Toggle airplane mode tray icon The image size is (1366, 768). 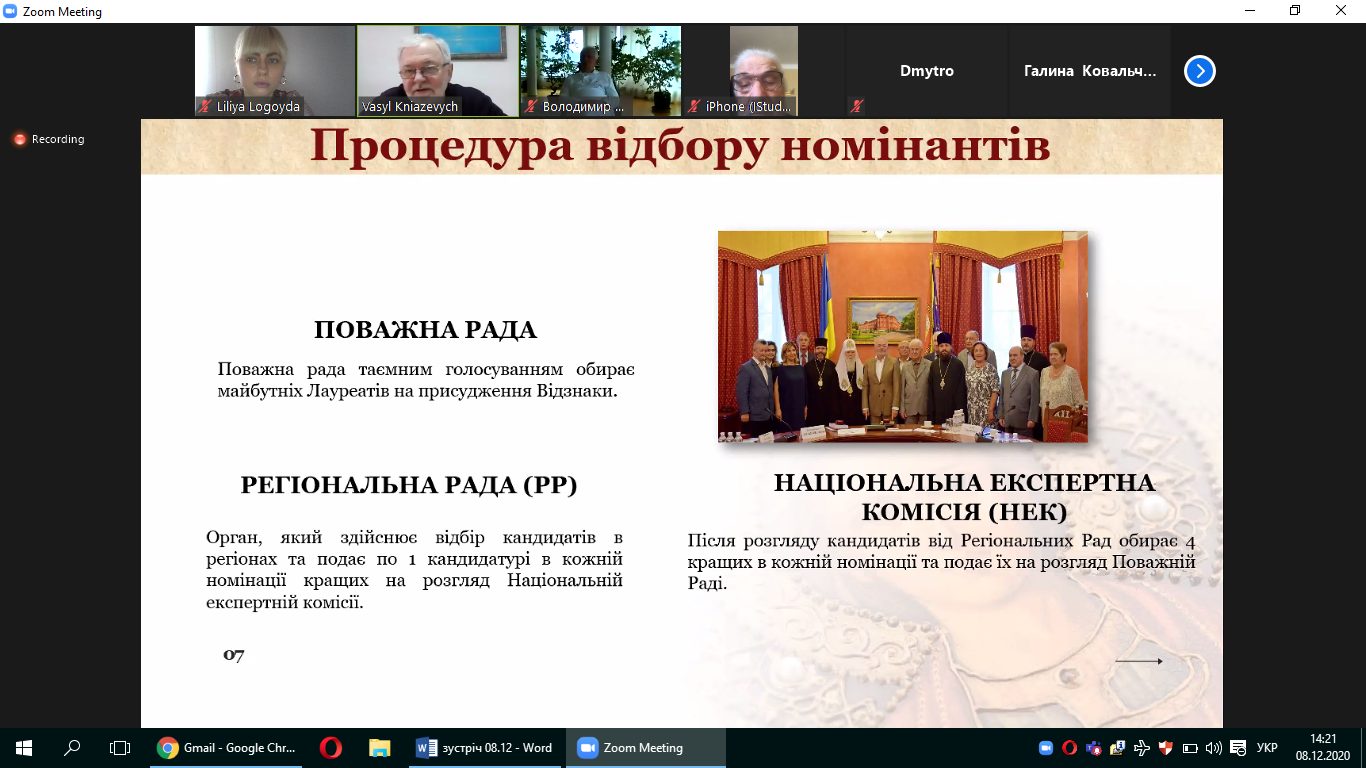[1142, 748]
